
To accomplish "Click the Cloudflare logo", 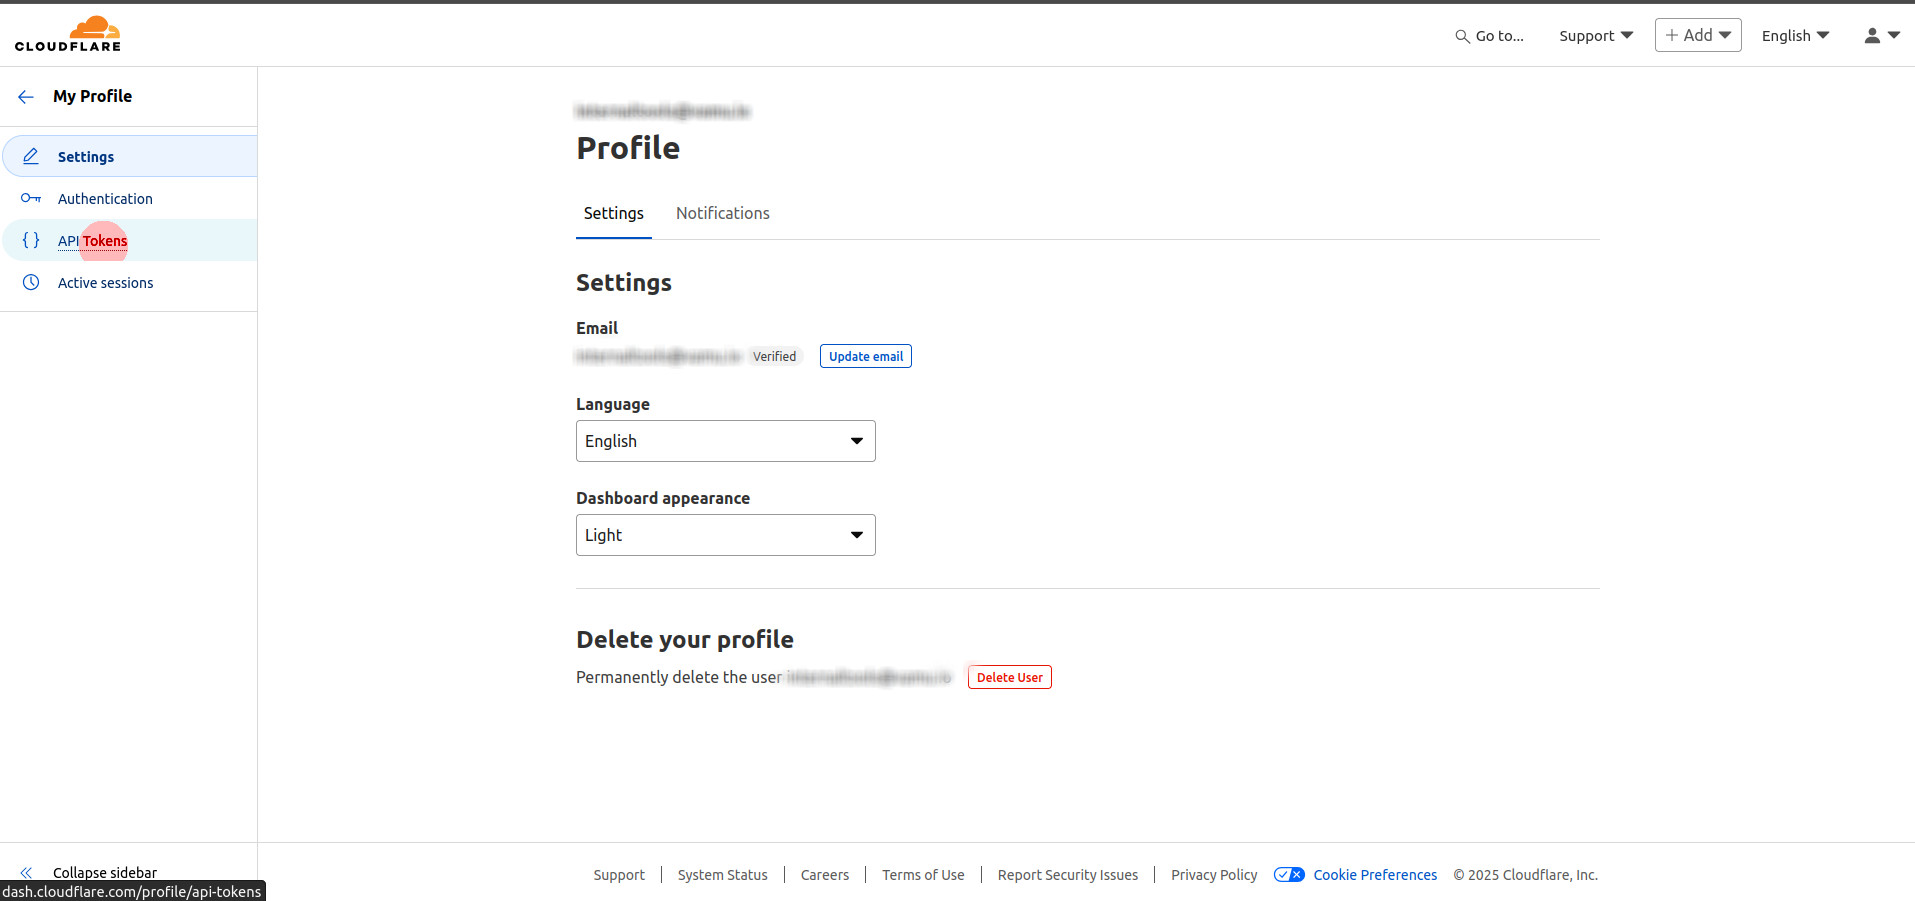I will coord(68,34).
